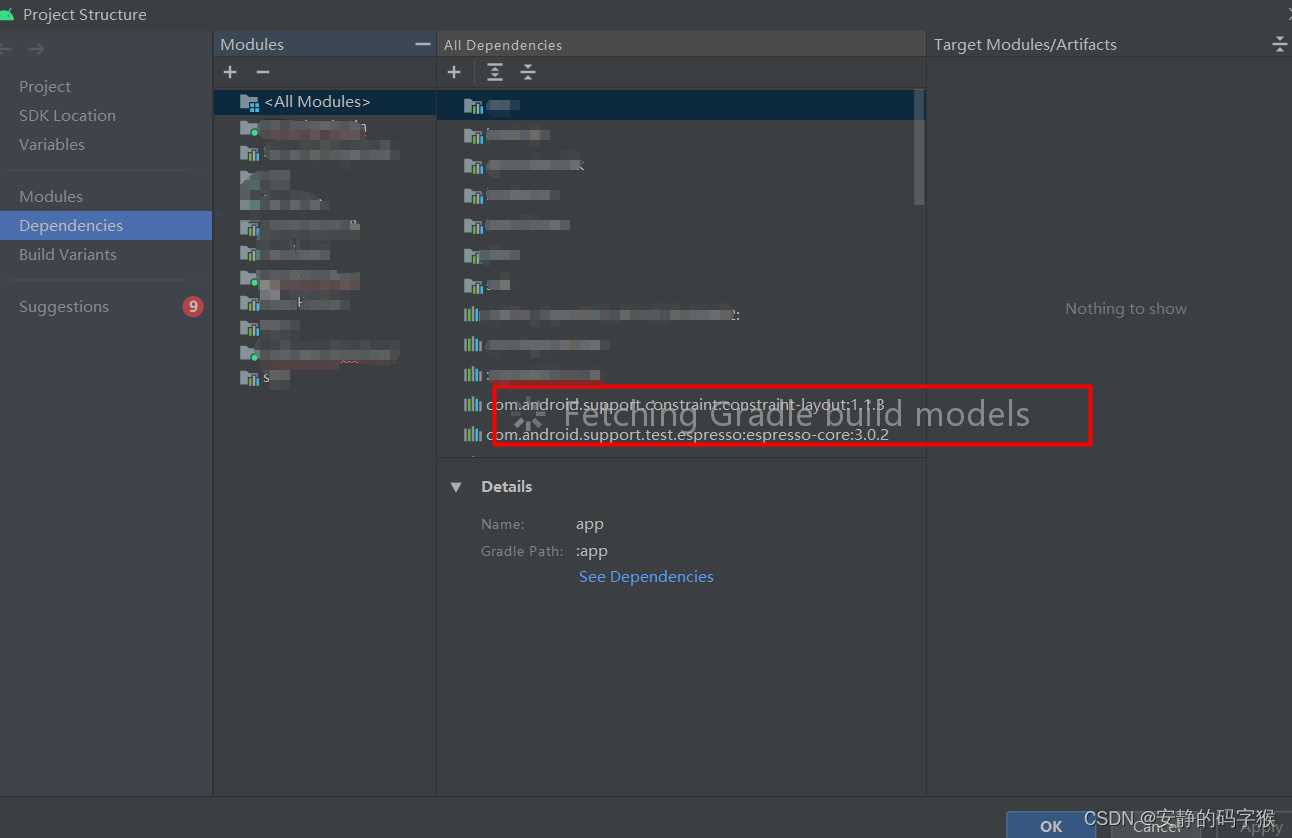
Task: Collapse Target Modules/Artifacts panel icon
Action: [1279, 44]
